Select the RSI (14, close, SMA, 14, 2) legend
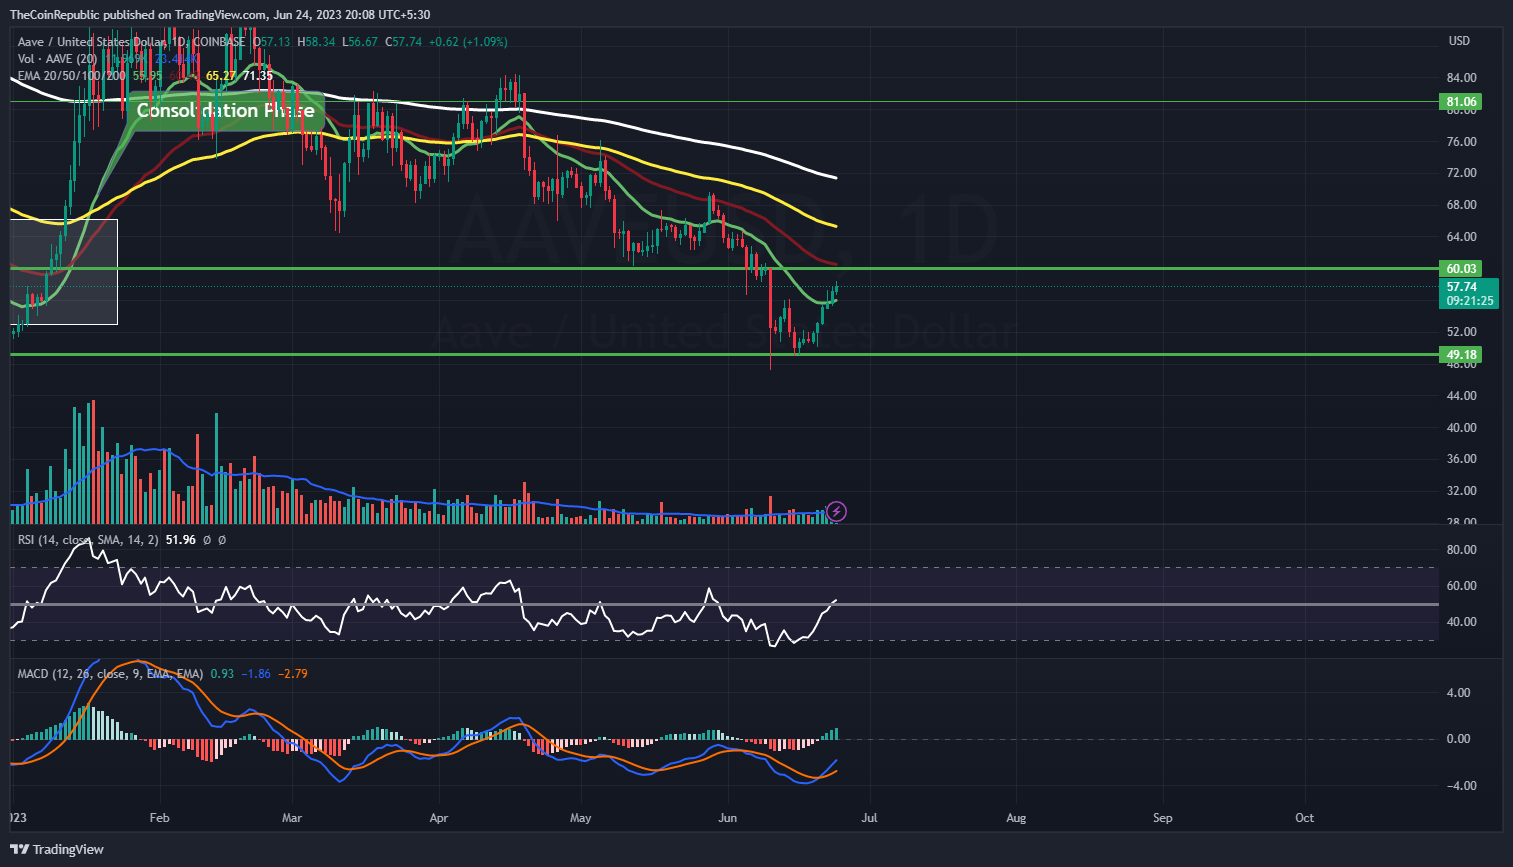The width and height of the screenshot is (1513, 867). point(88,540)
